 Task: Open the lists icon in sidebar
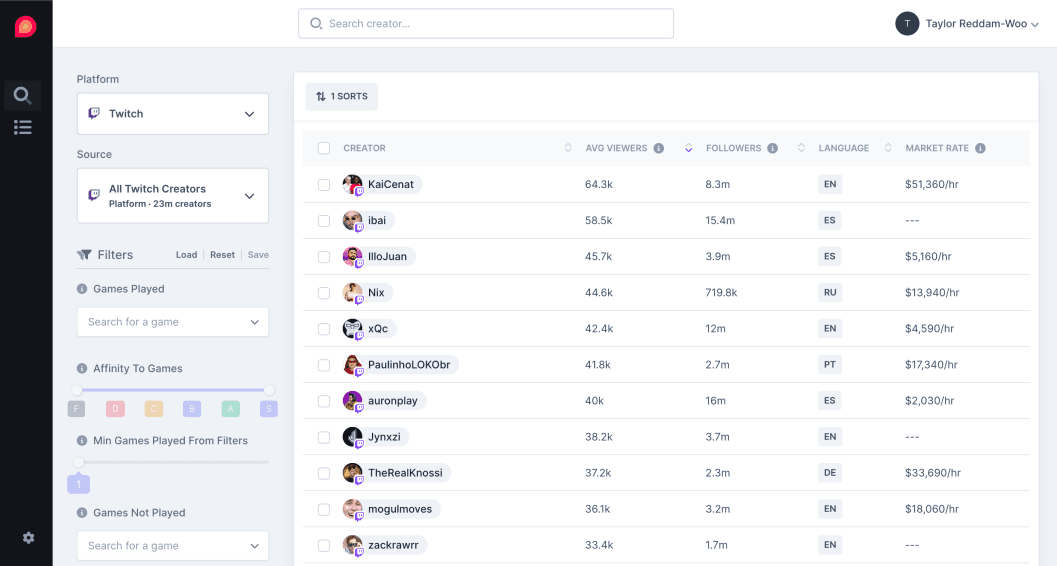22,127
